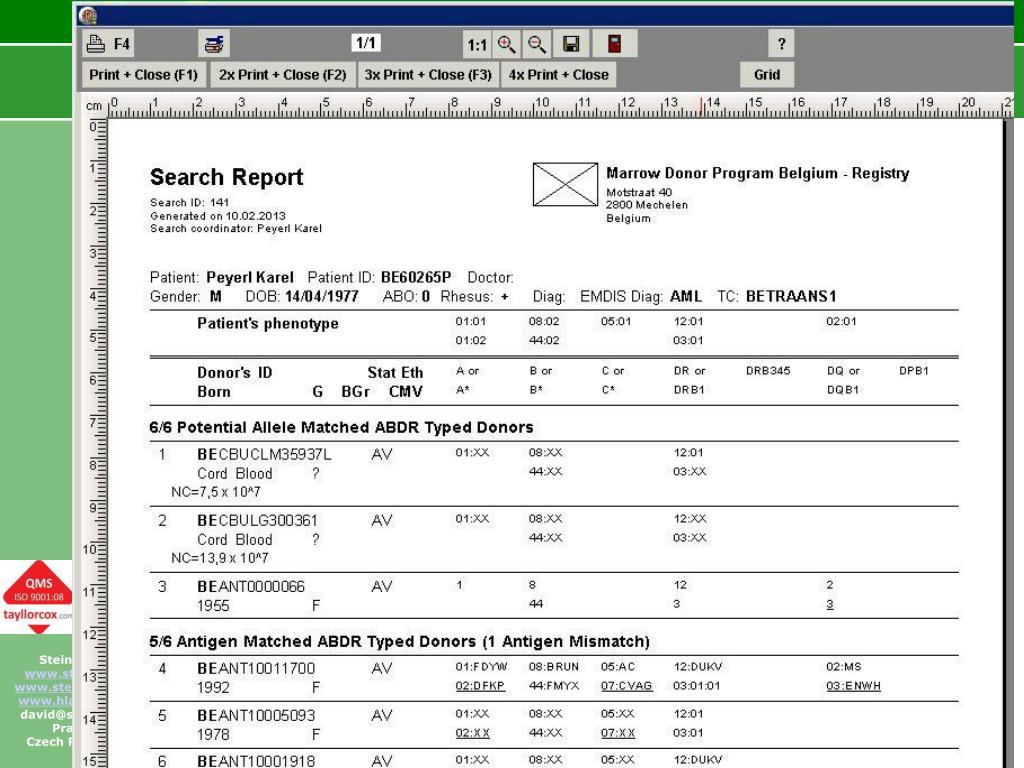Click Print + Close (F1) button

coord(144,74)
